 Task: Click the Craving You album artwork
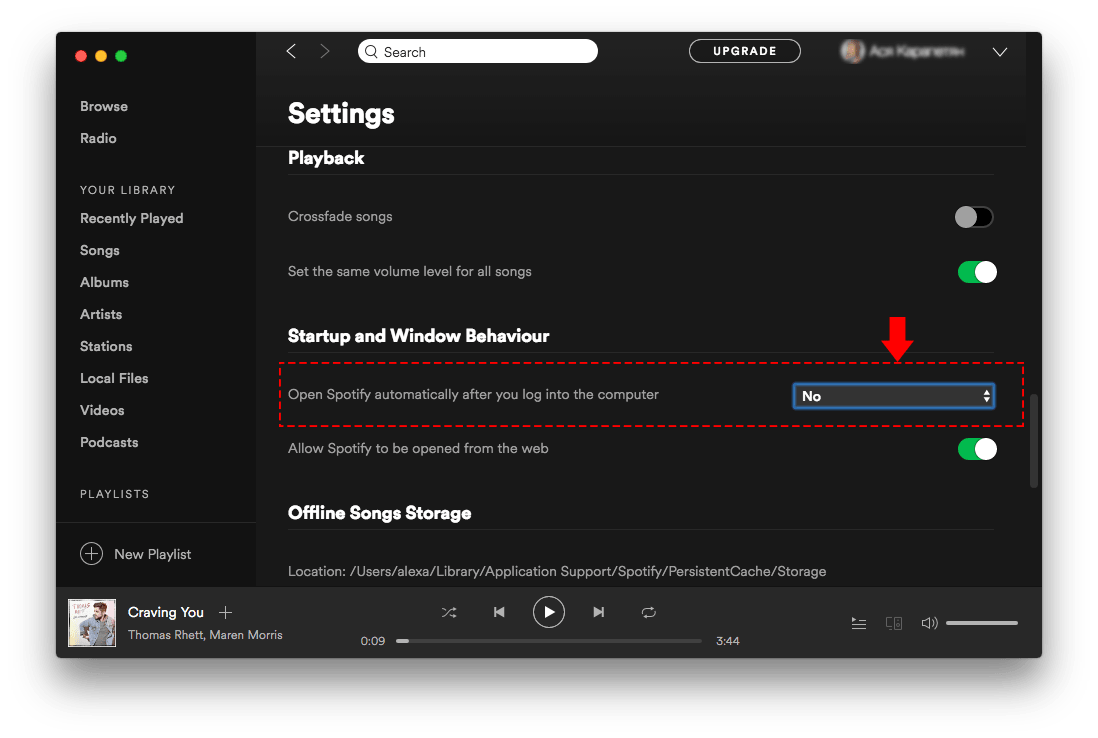92,622
